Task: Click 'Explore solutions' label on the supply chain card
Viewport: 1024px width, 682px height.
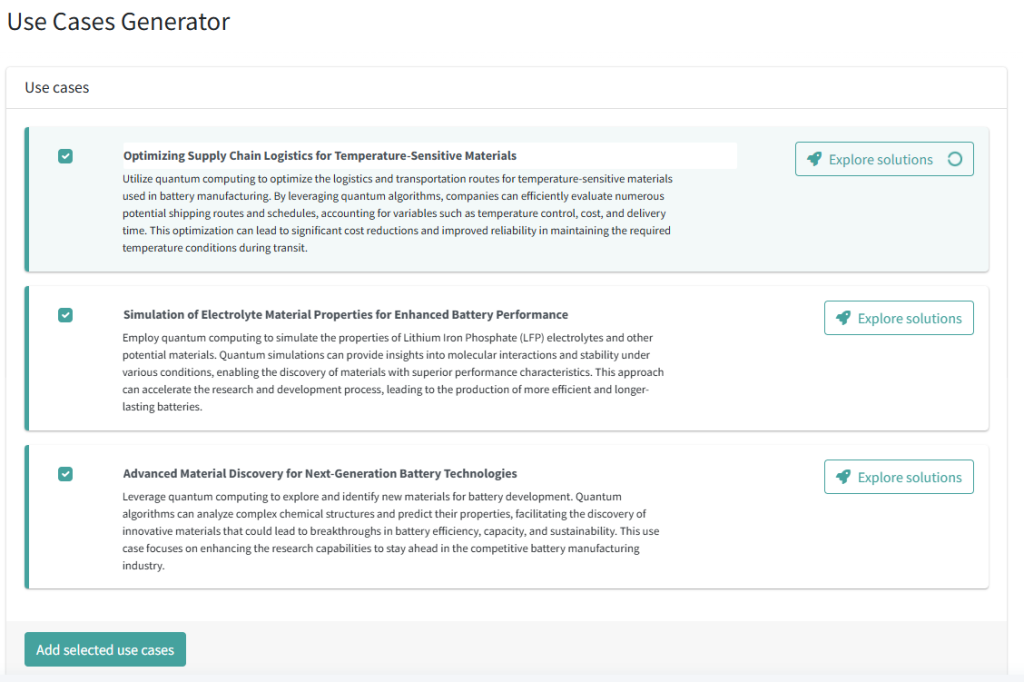Action: (880, 159)
